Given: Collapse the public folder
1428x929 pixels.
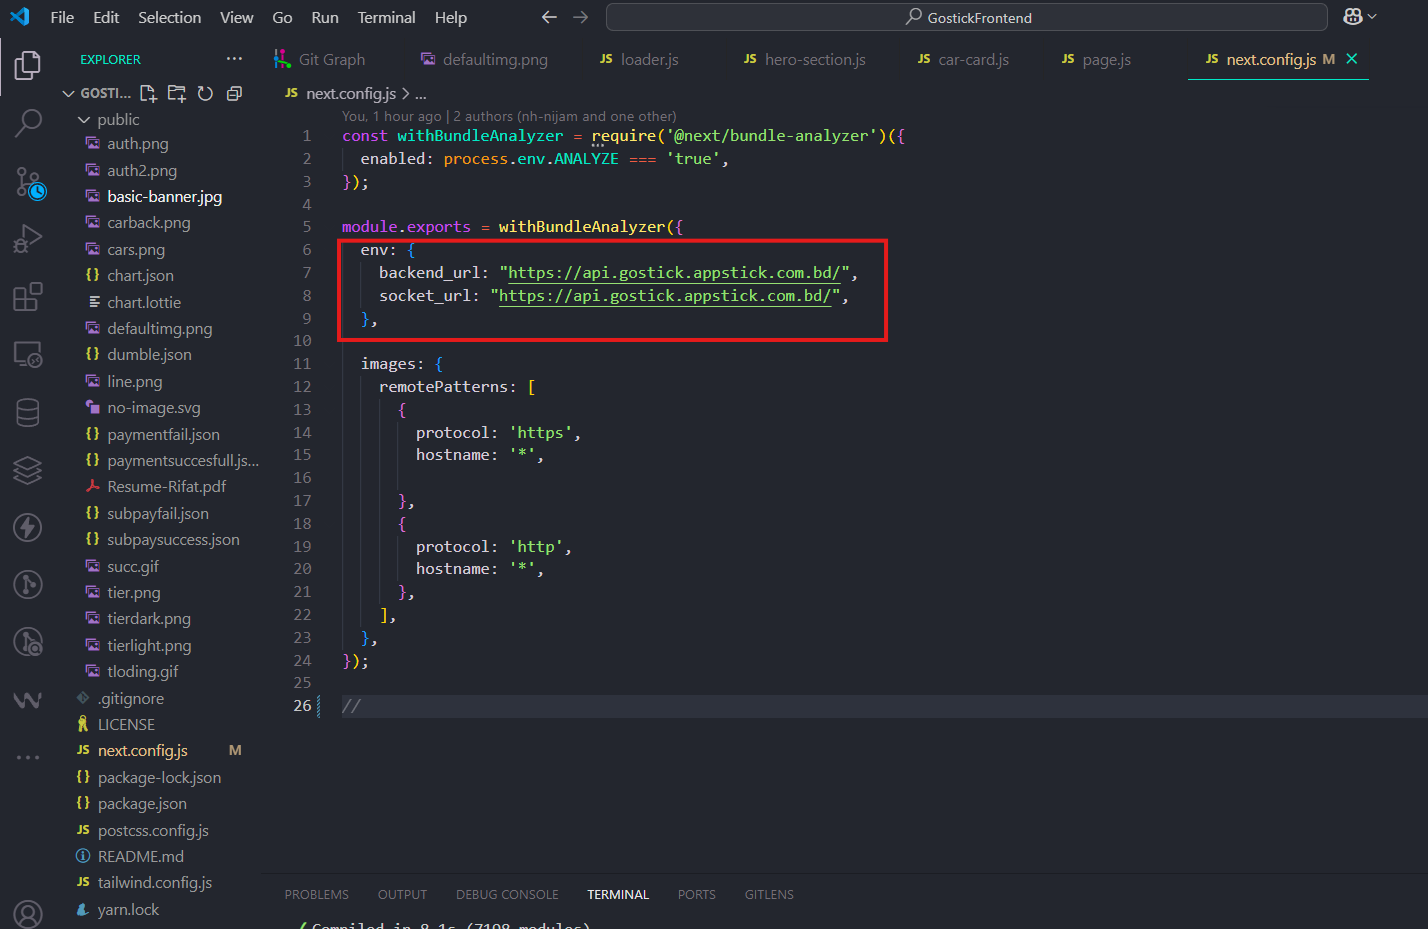Looking at the screenshot, I should coord(84,120).
